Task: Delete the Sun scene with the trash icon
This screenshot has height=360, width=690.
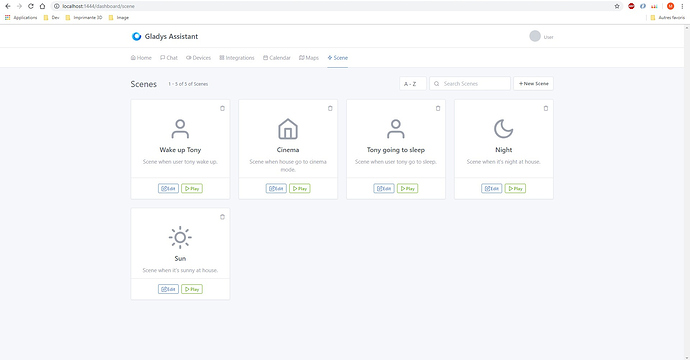Action: (222, 217)
